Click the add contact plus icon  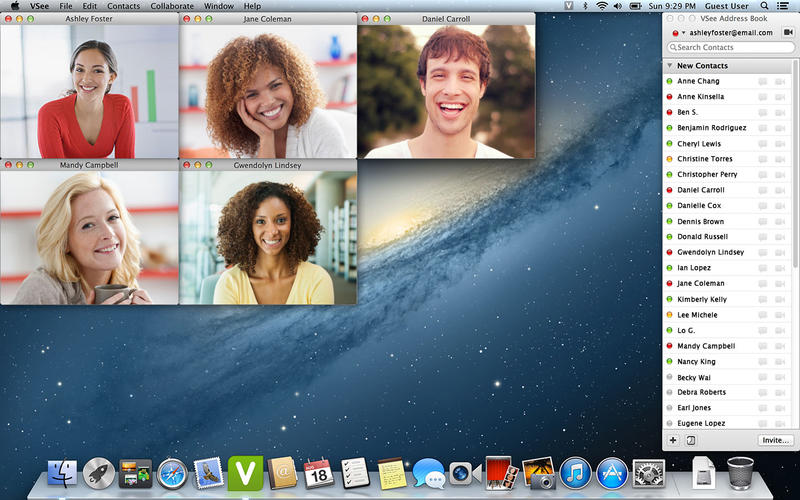click(673, 440)
